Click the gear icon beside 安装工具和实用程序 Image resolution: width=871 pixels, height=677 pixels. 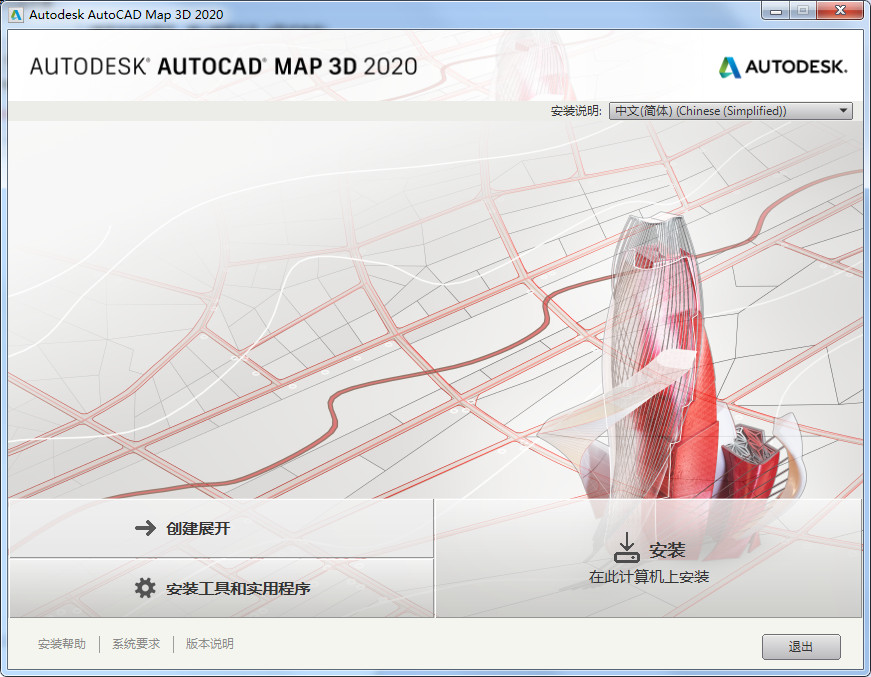tap(146, 588)
